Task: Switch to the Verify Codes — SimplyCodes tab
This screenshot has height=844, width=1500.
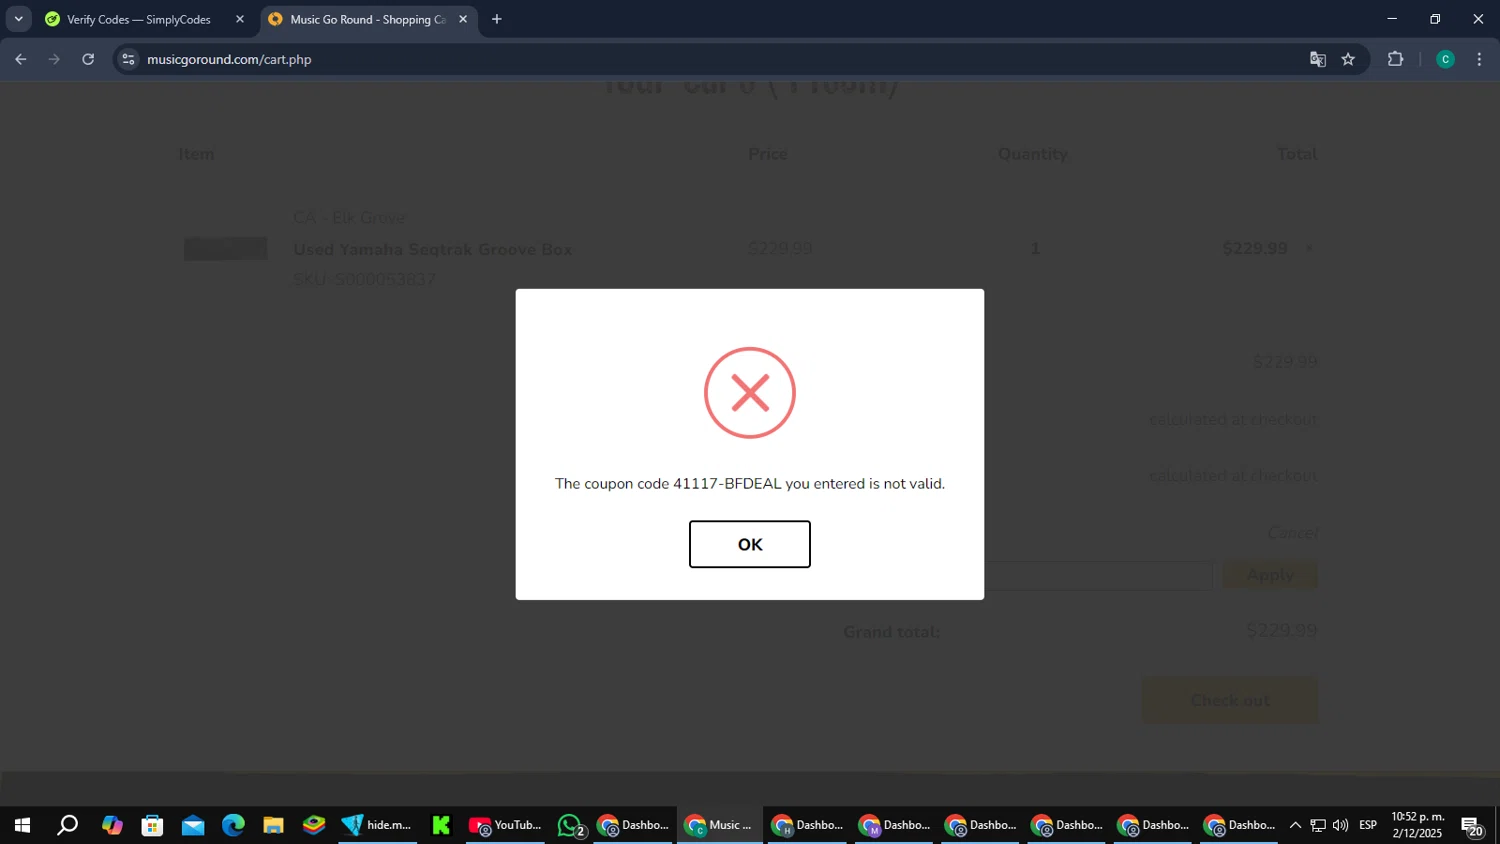Action: point(138,19)
